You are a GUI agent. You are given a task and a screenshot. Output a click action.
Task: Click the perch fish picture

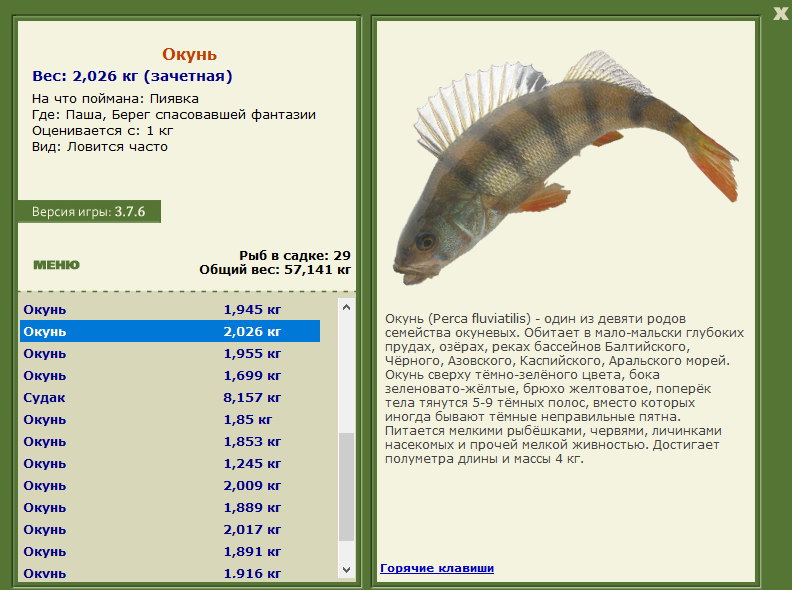pos(565,167)
